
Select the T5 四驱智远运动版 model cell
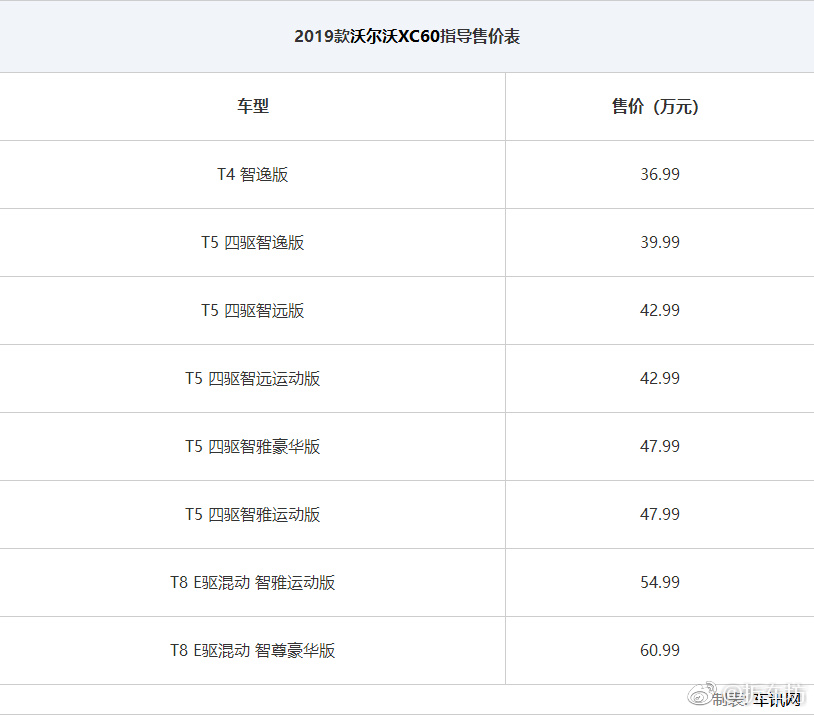pos(252,379)
